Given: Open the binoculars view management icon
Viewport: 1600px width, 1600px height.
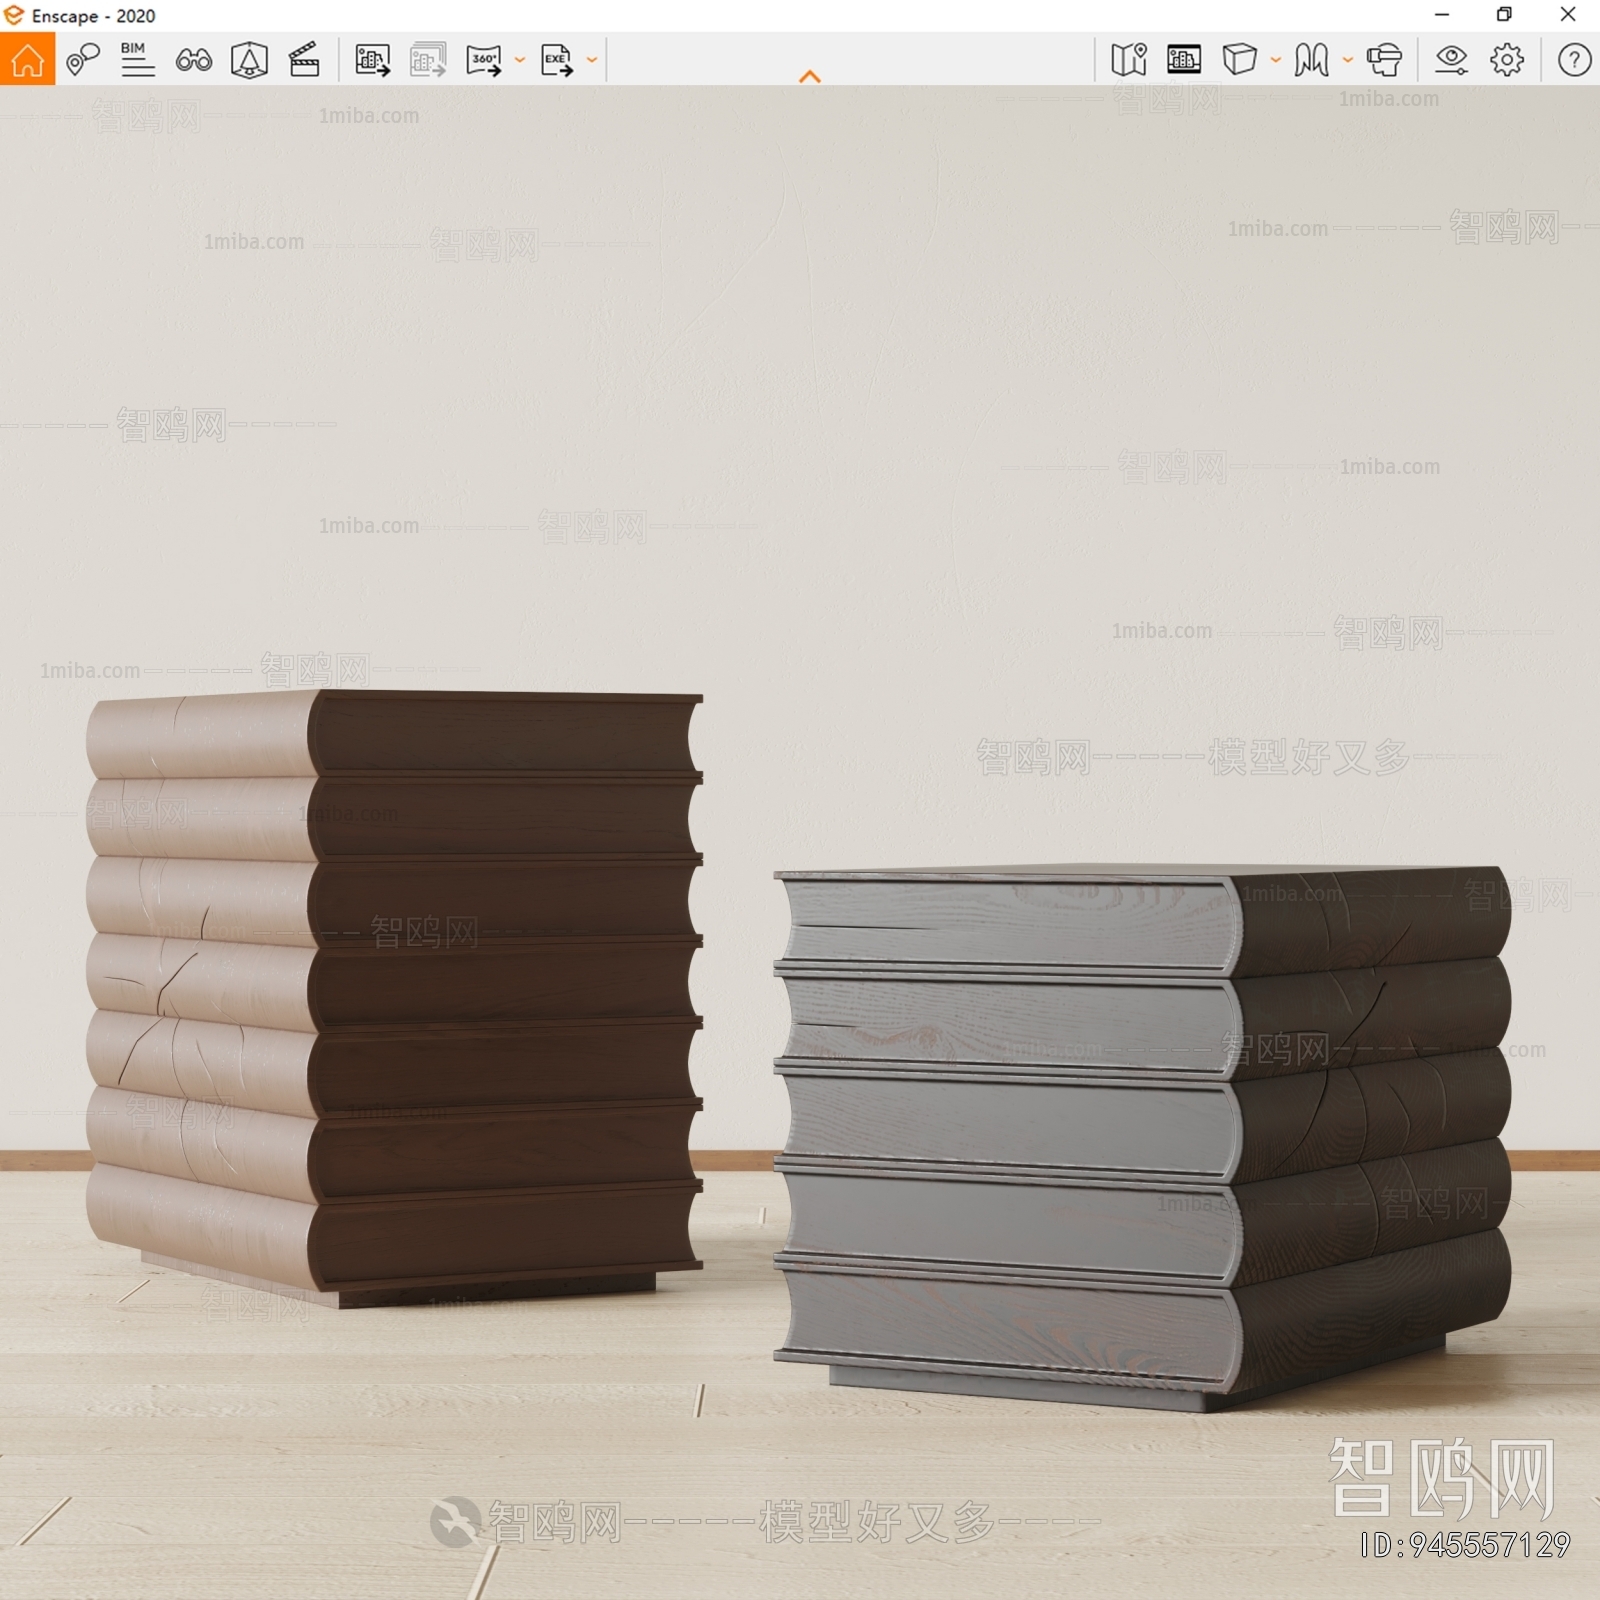Looking at the screenshot, I should (193, 60).
